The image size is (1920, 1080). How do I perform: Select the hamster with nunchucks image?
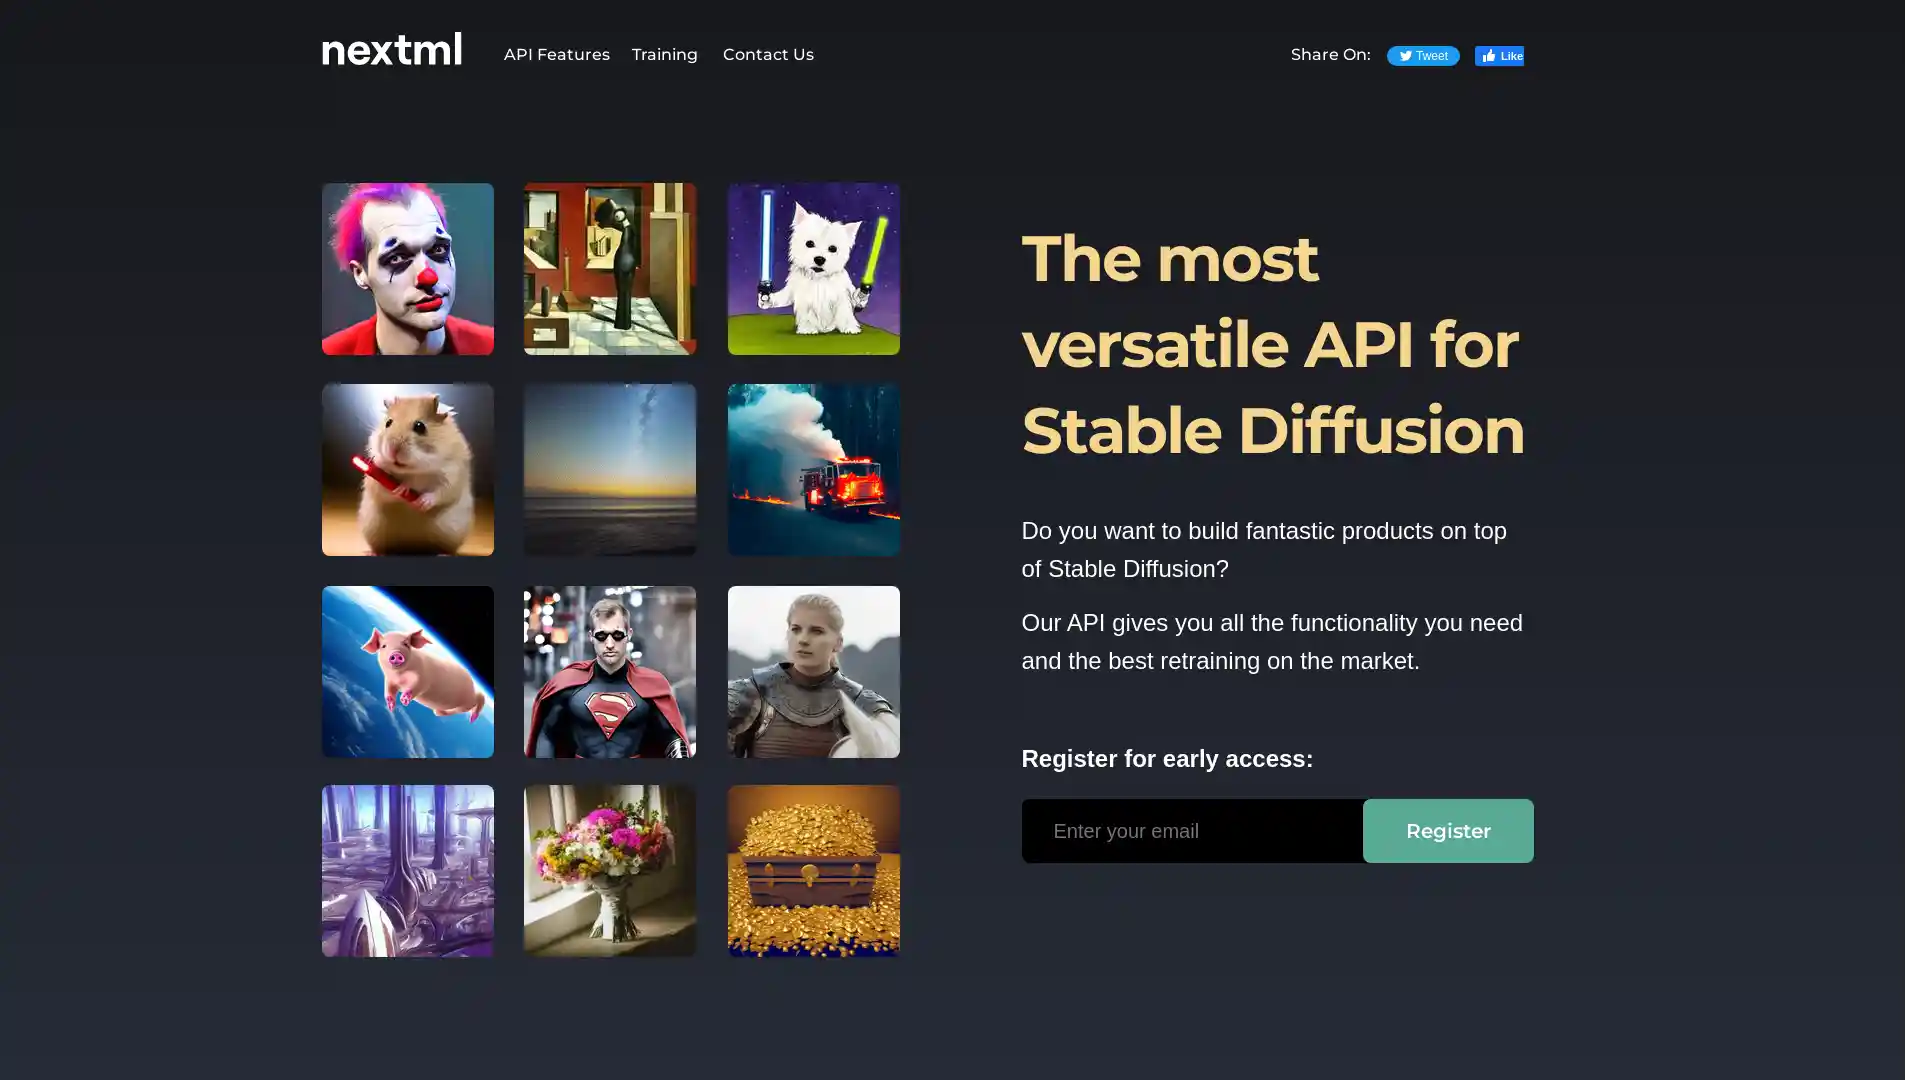[x=407, y=469]
